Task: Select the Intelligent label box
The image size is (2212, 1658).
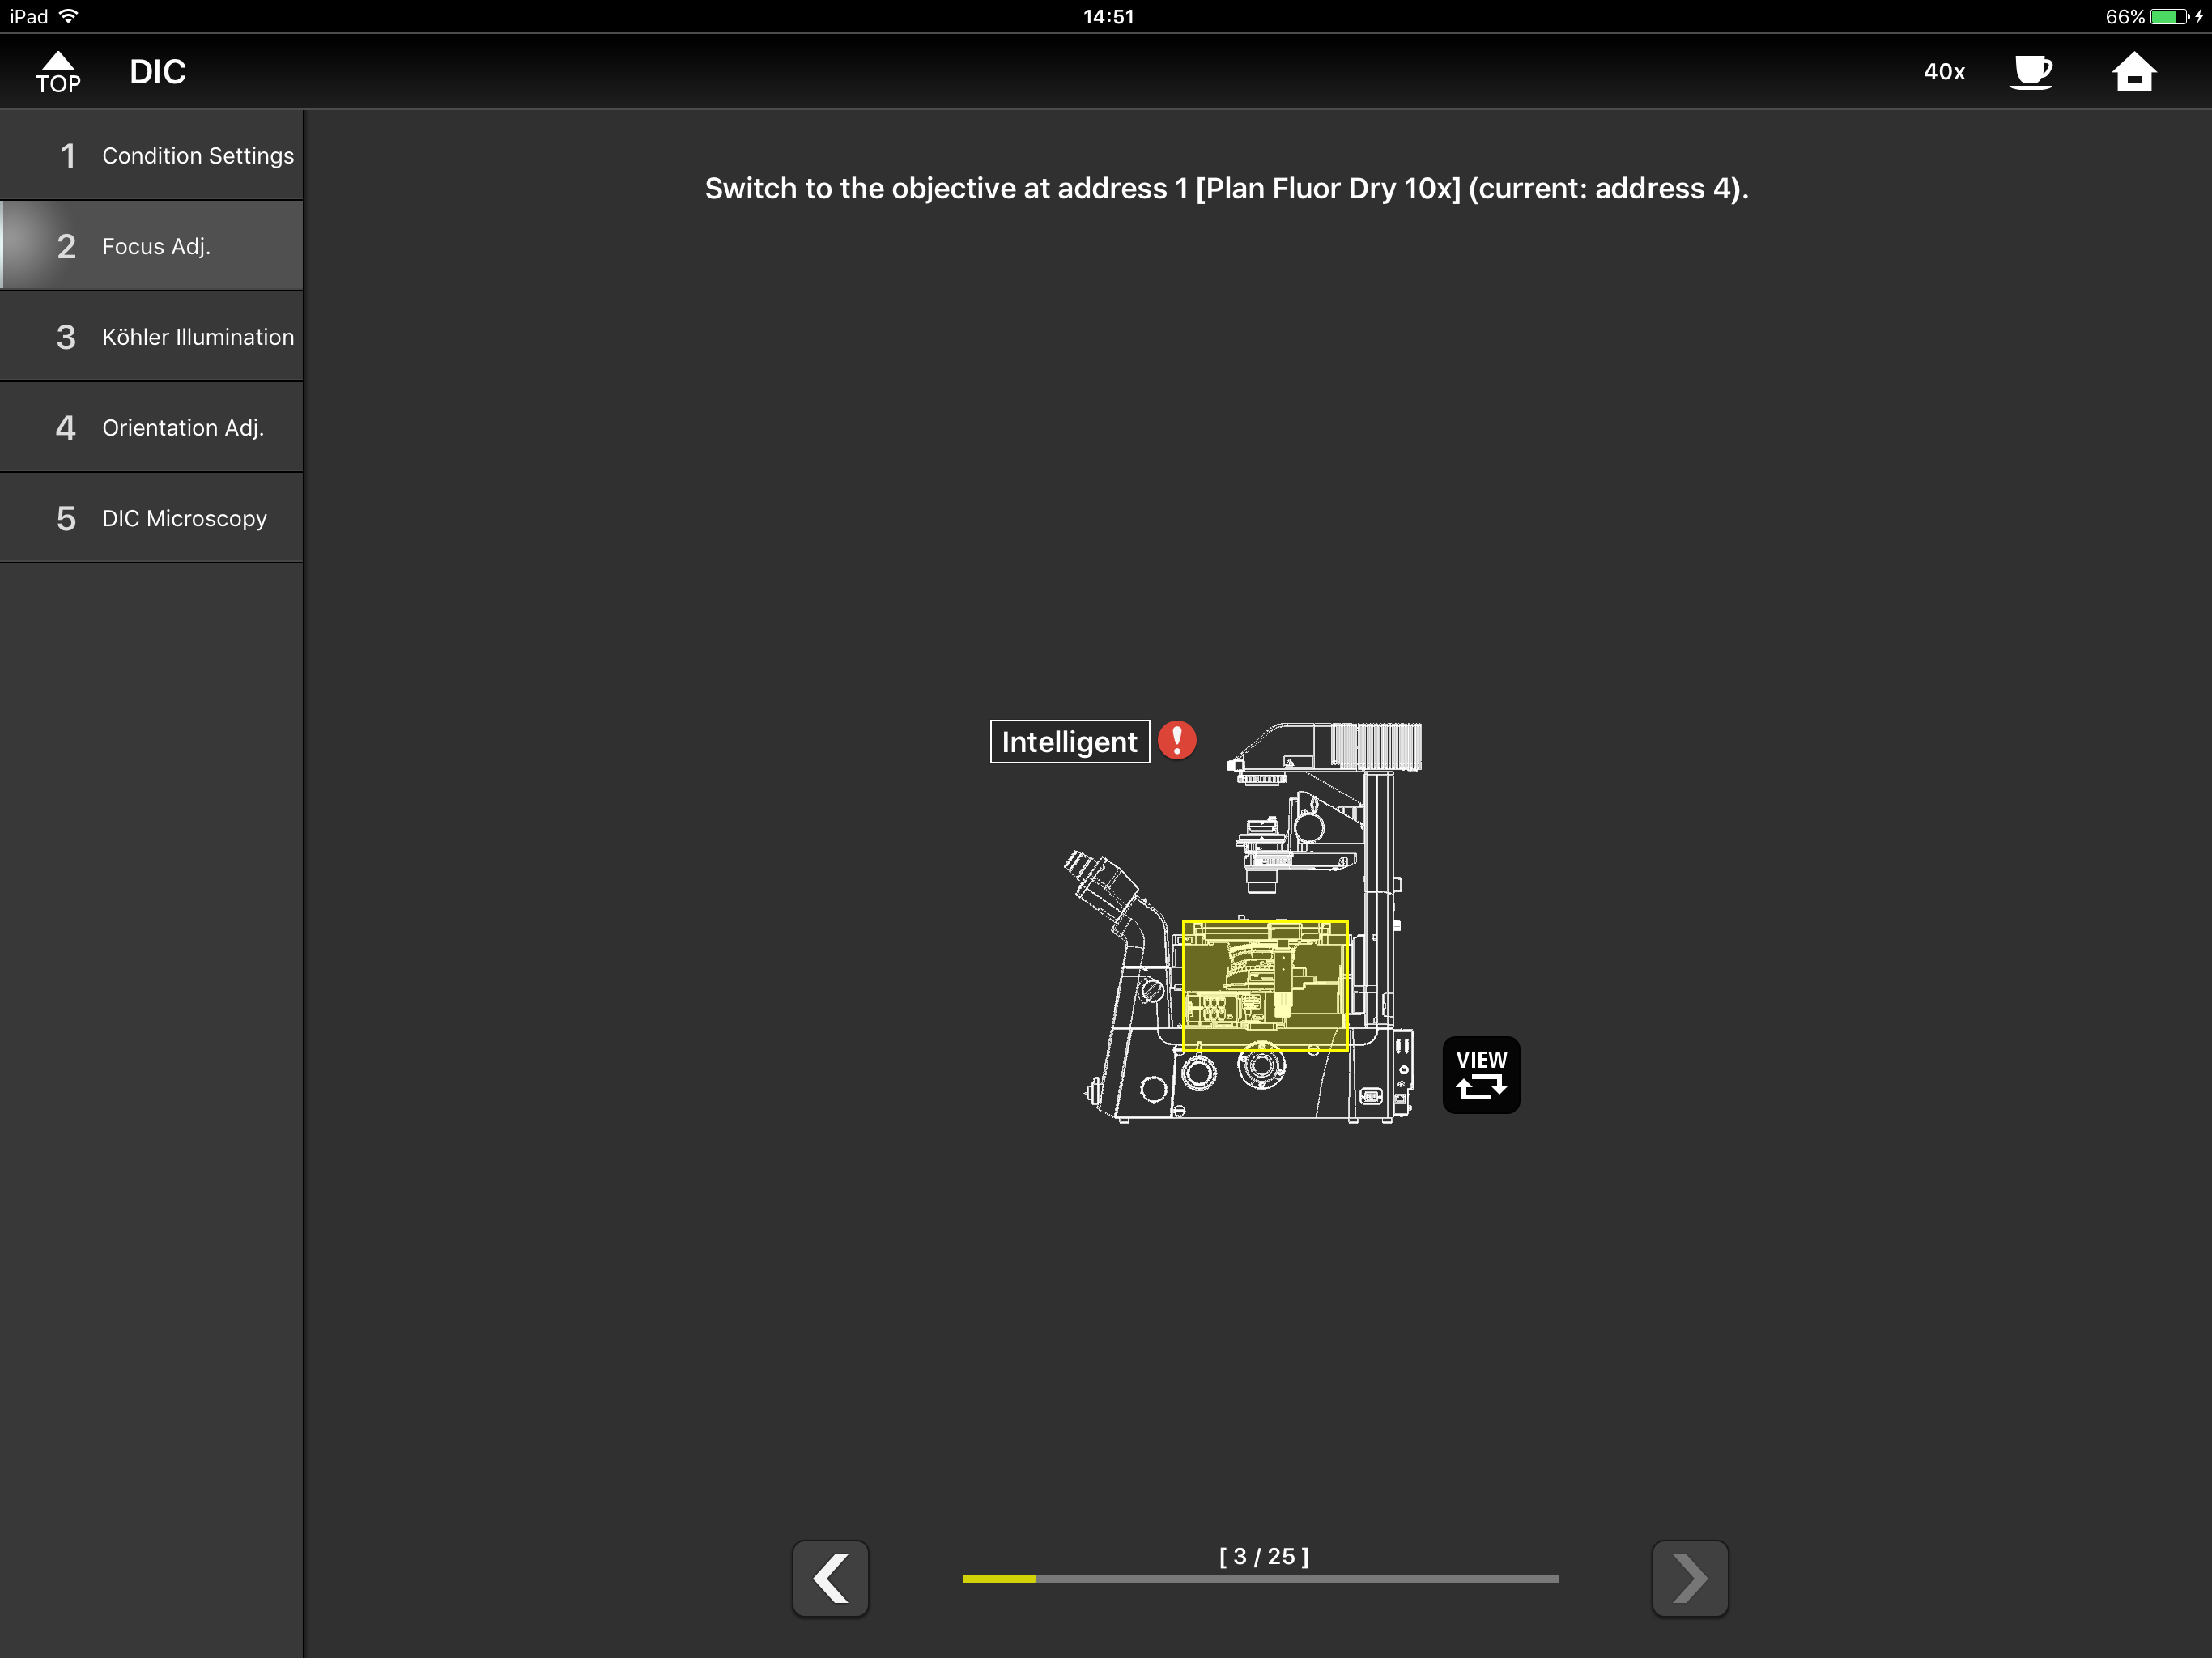Action: coord(1070,741)
